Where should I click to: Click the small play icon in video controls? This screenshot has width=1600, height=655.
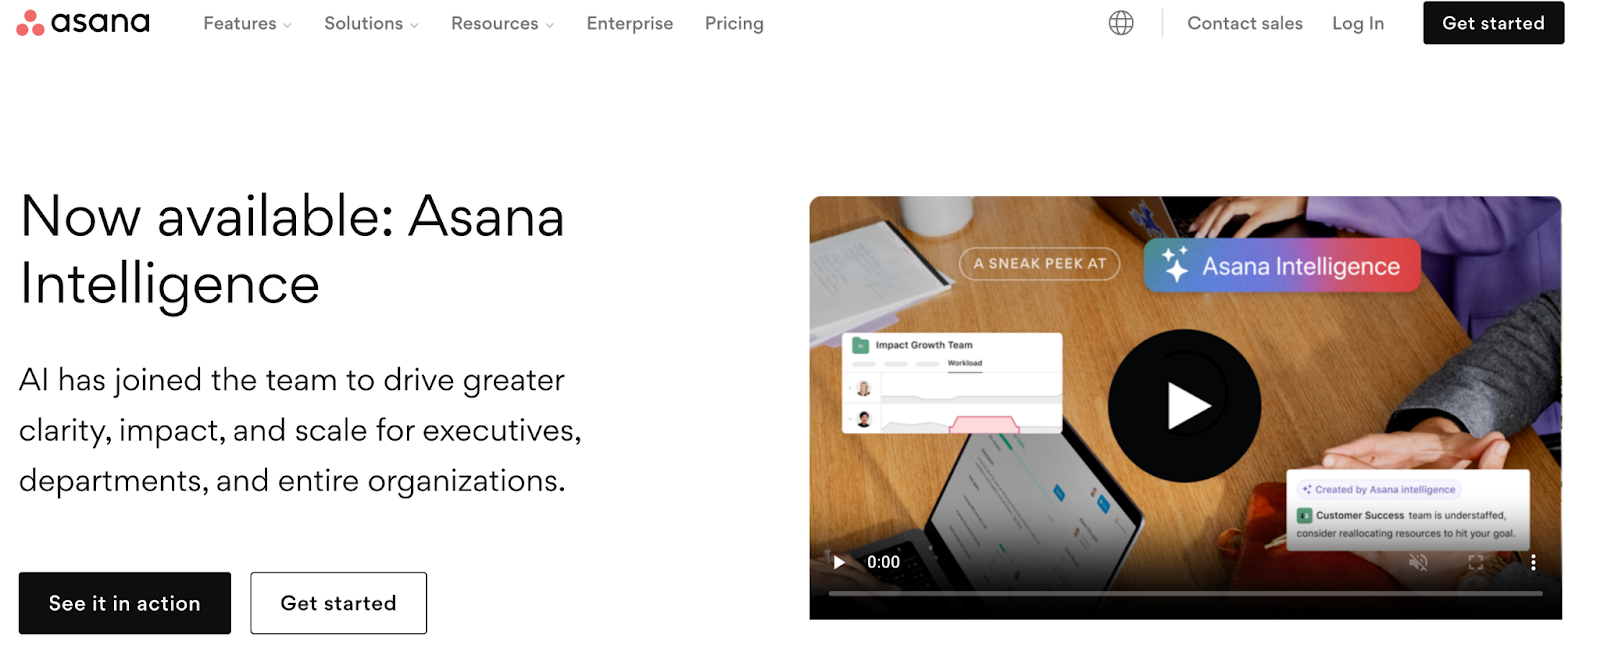(x=839, y=562)
